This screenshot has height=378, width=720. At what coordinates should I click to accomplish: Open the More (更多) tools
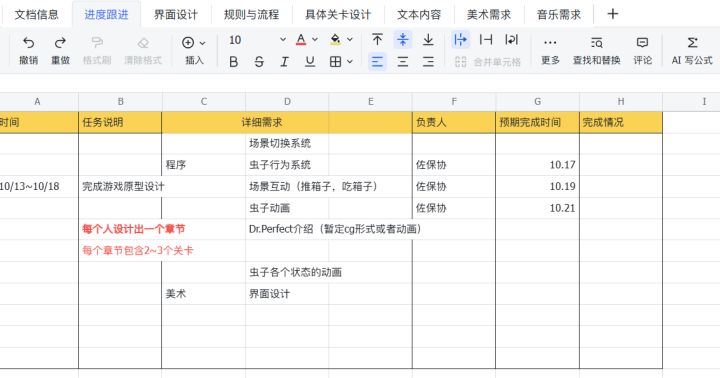(x=550, y=50)
